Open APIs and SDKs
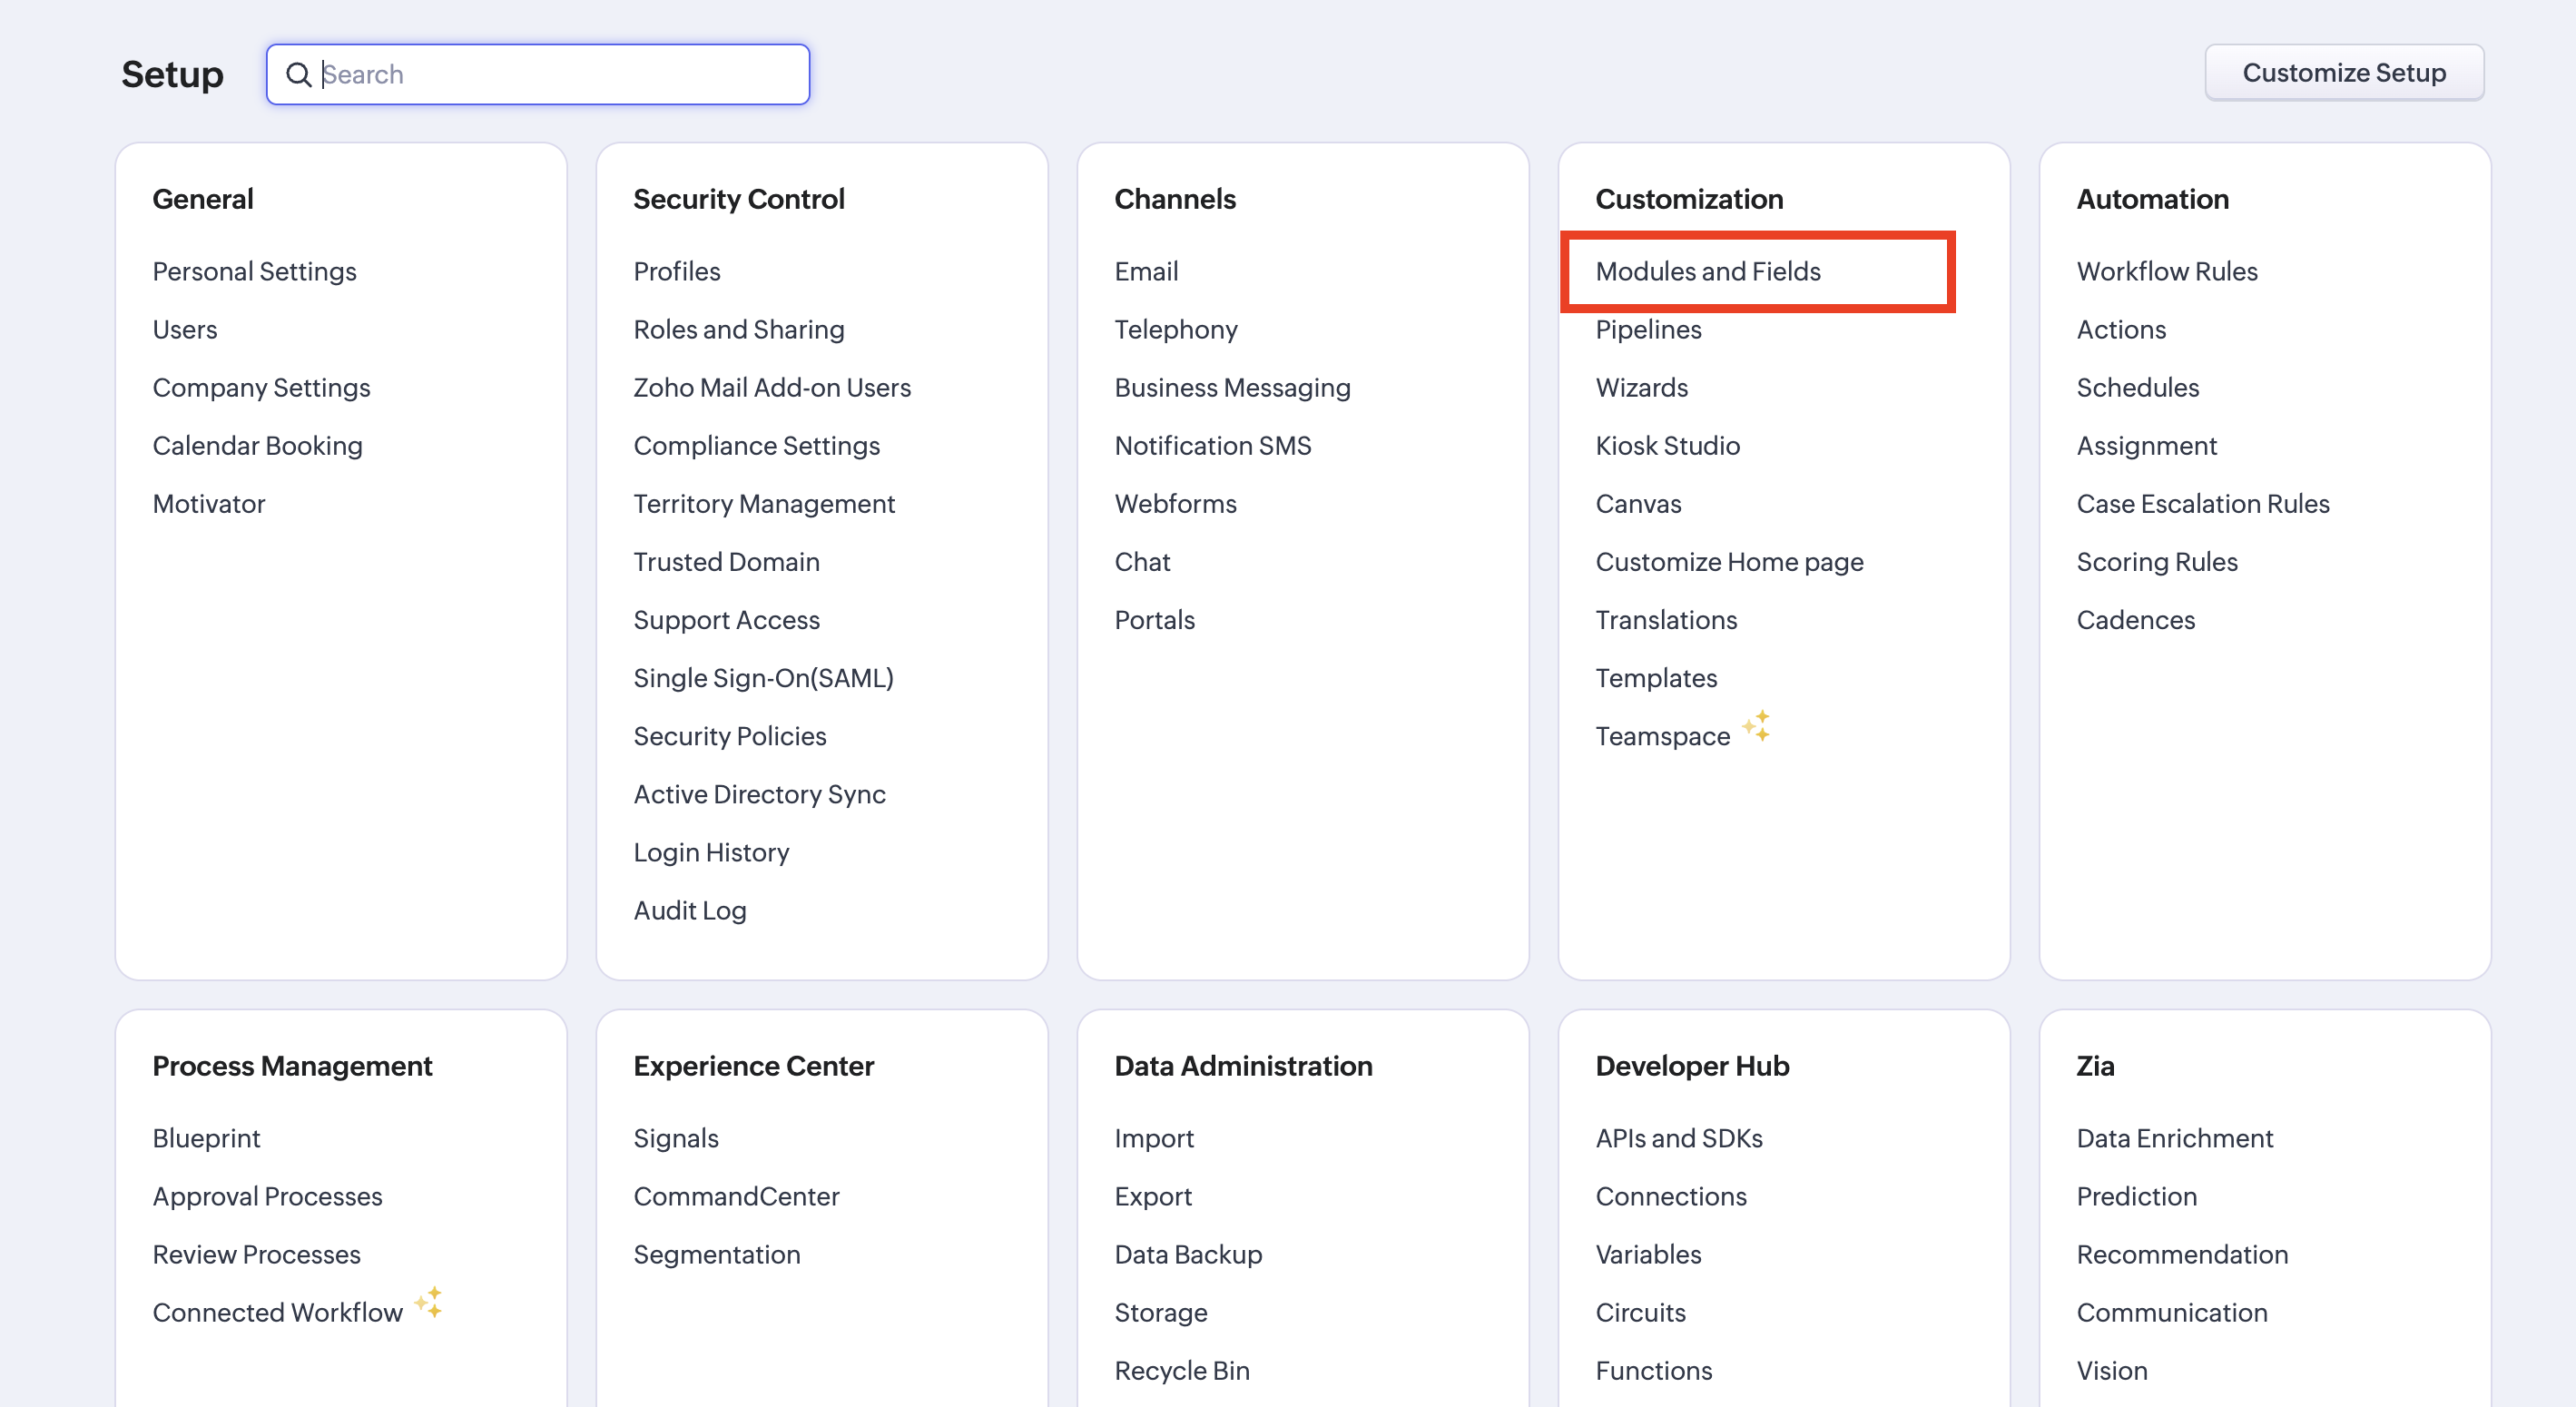The image size is (2576, 1407). click(1678, 1138)
